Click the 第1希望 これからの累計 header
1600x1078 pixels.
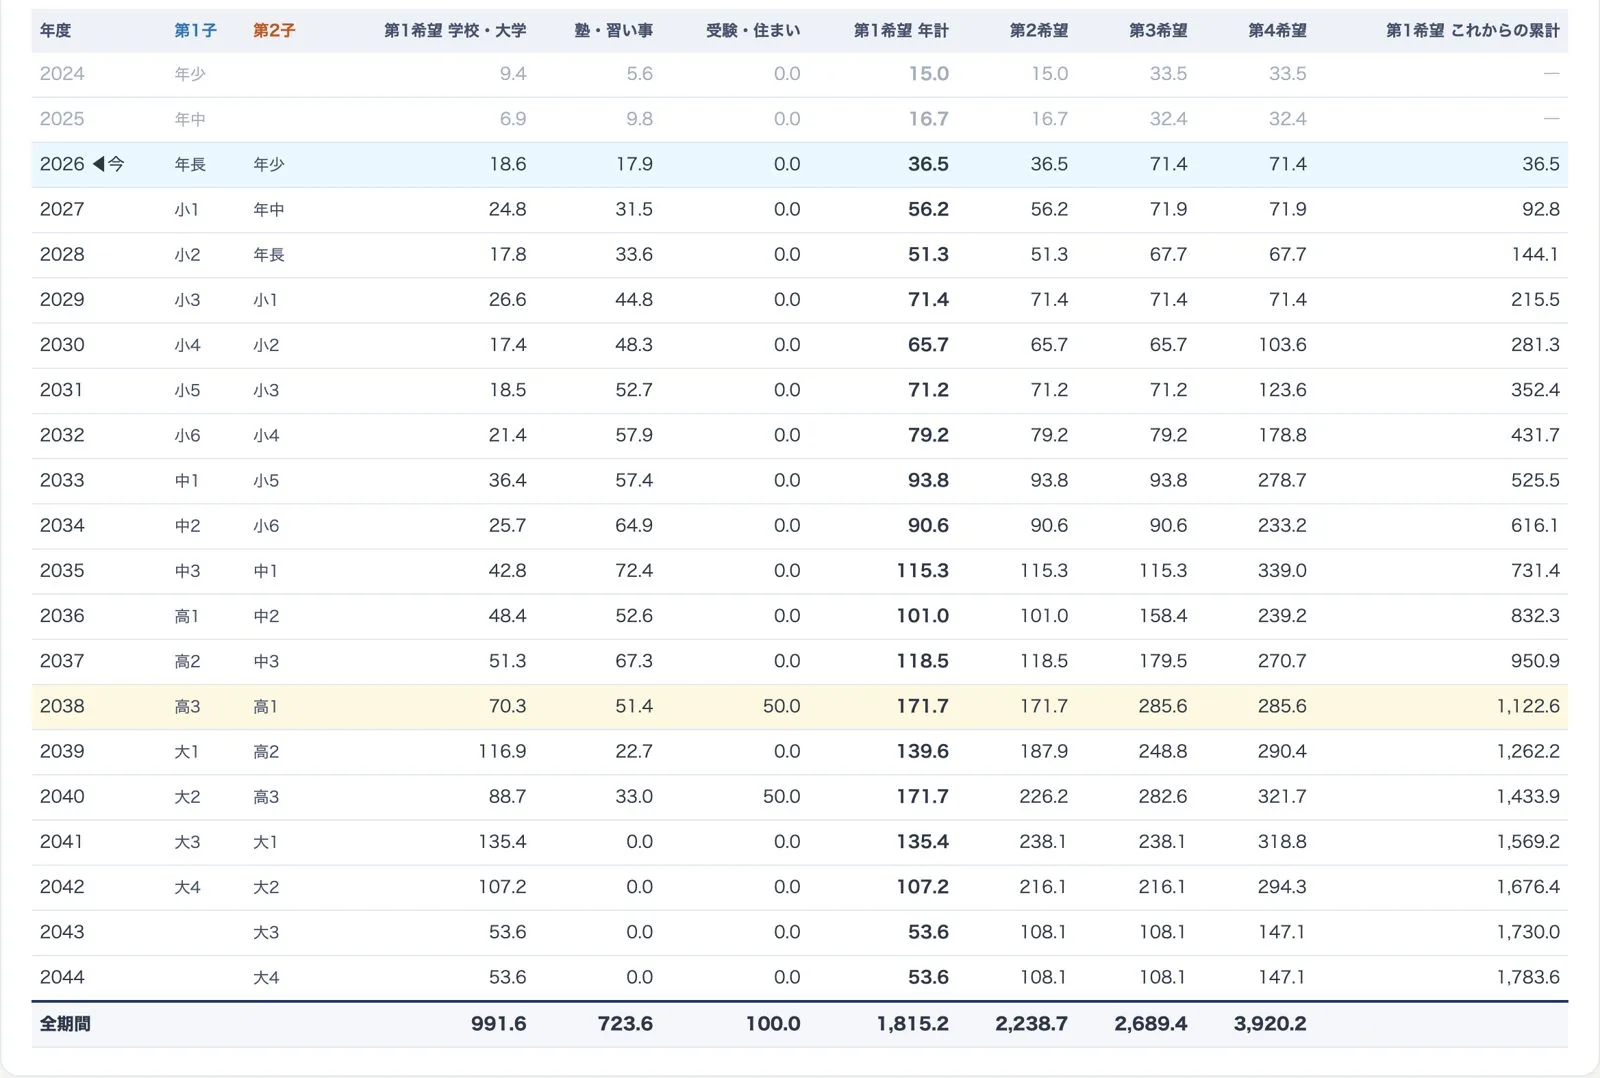1472,31
